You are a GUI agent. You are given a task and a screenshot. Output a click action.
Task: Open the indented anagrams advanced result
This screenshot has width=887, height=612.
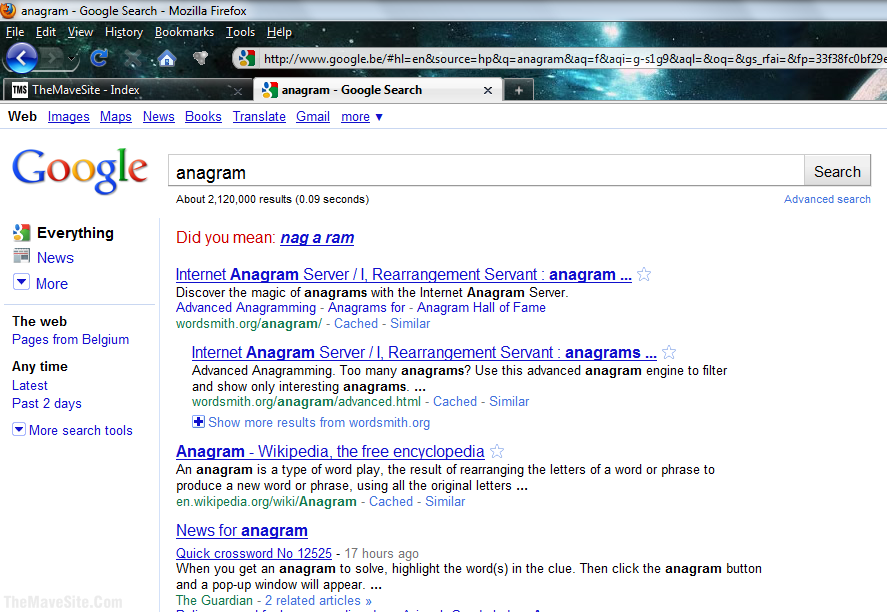[x=424, y=353]
